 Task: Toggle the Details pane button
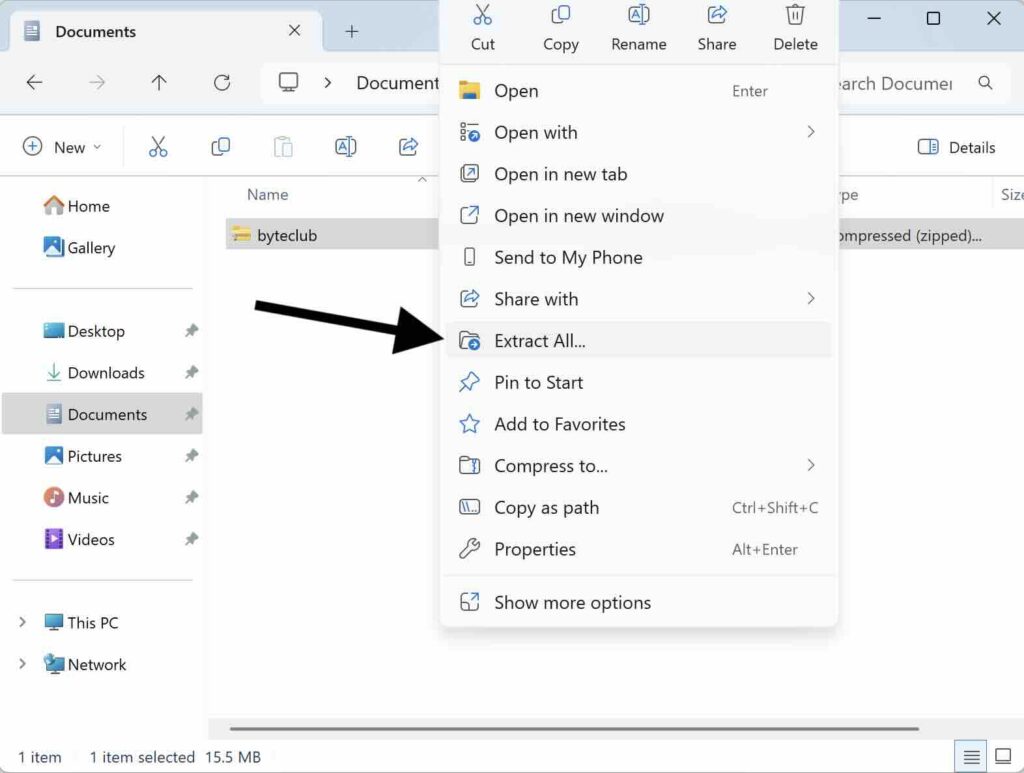pyautogui.click(x=956, y=147)
